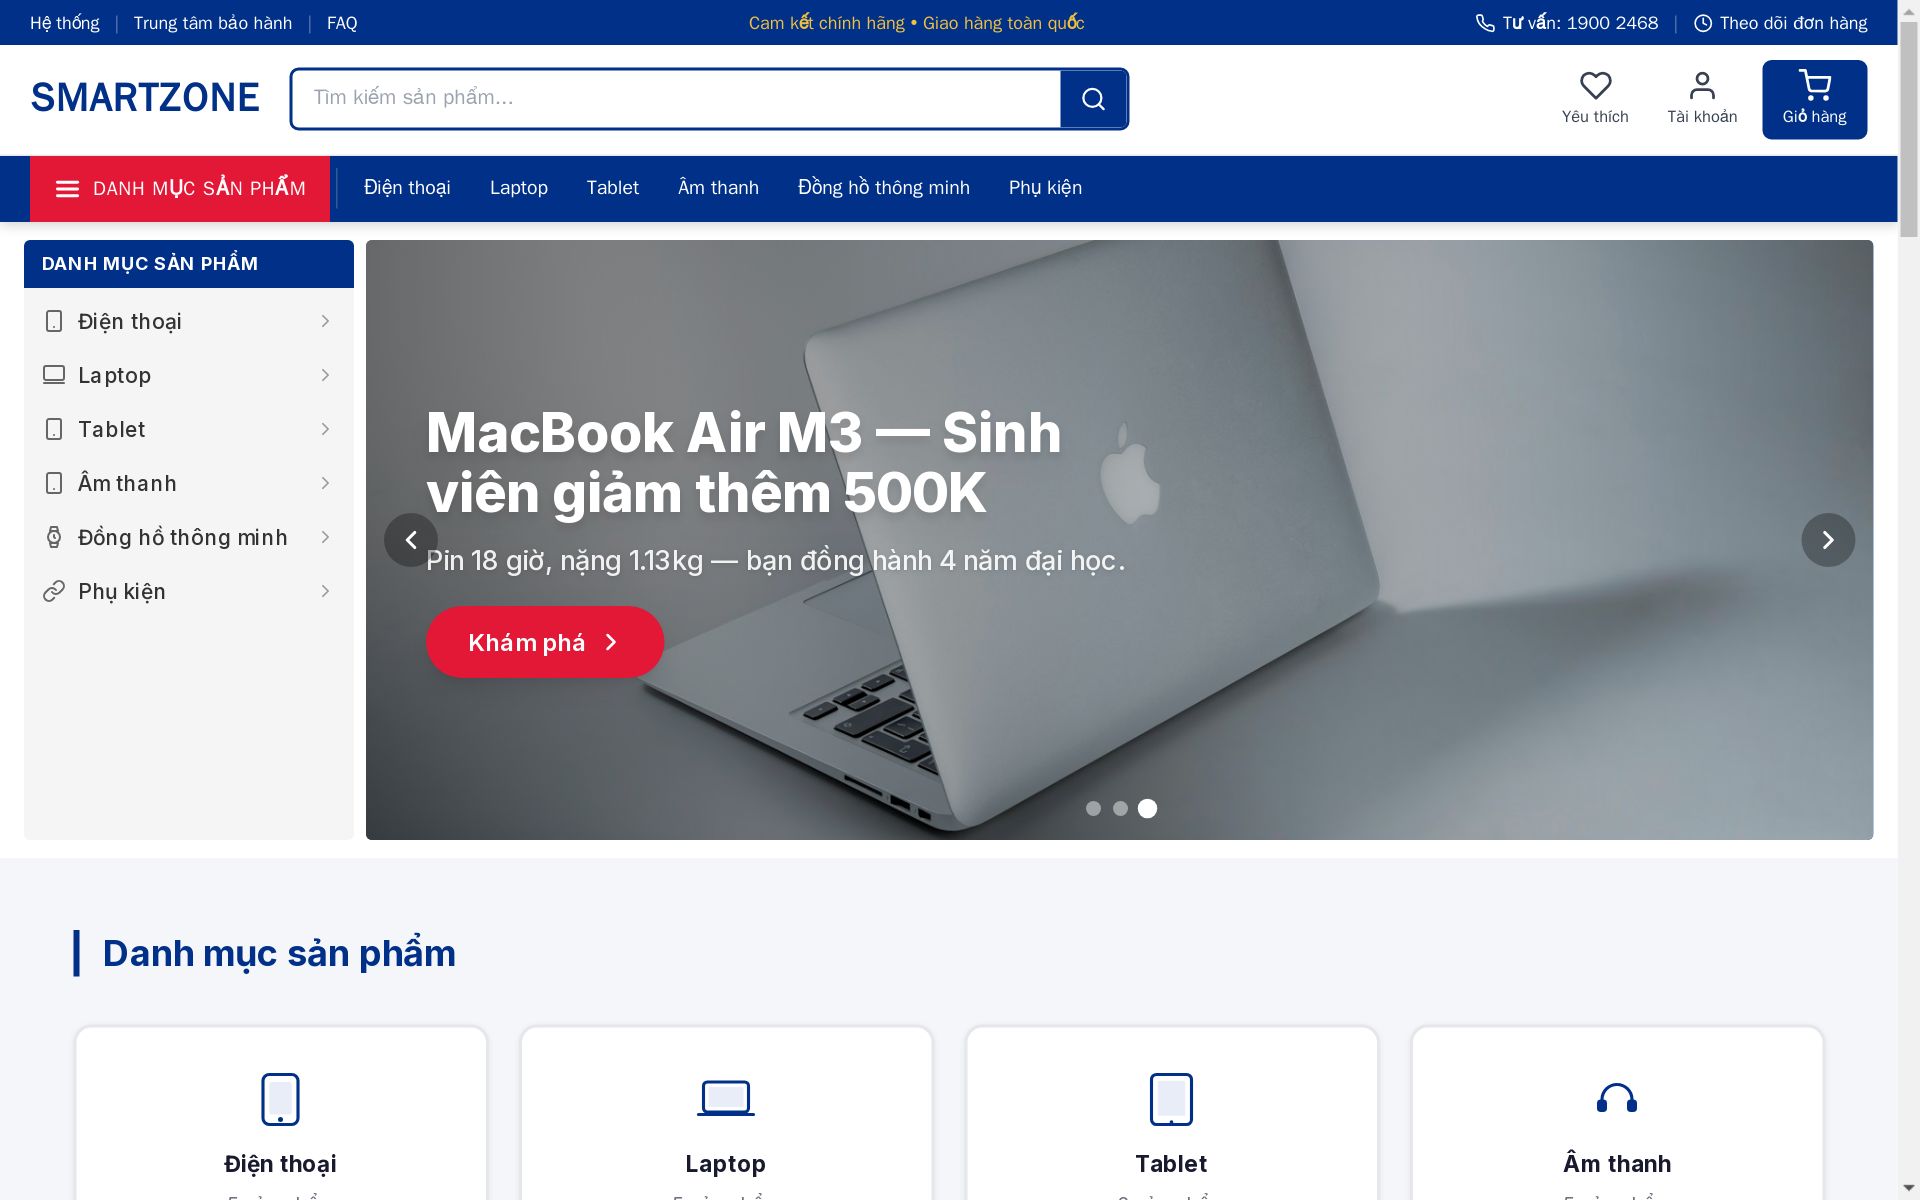Click the laptop icon on Laptop card
Image resolution: width=1920 pixels, height=1200 pixels.
pos(726,1099)
